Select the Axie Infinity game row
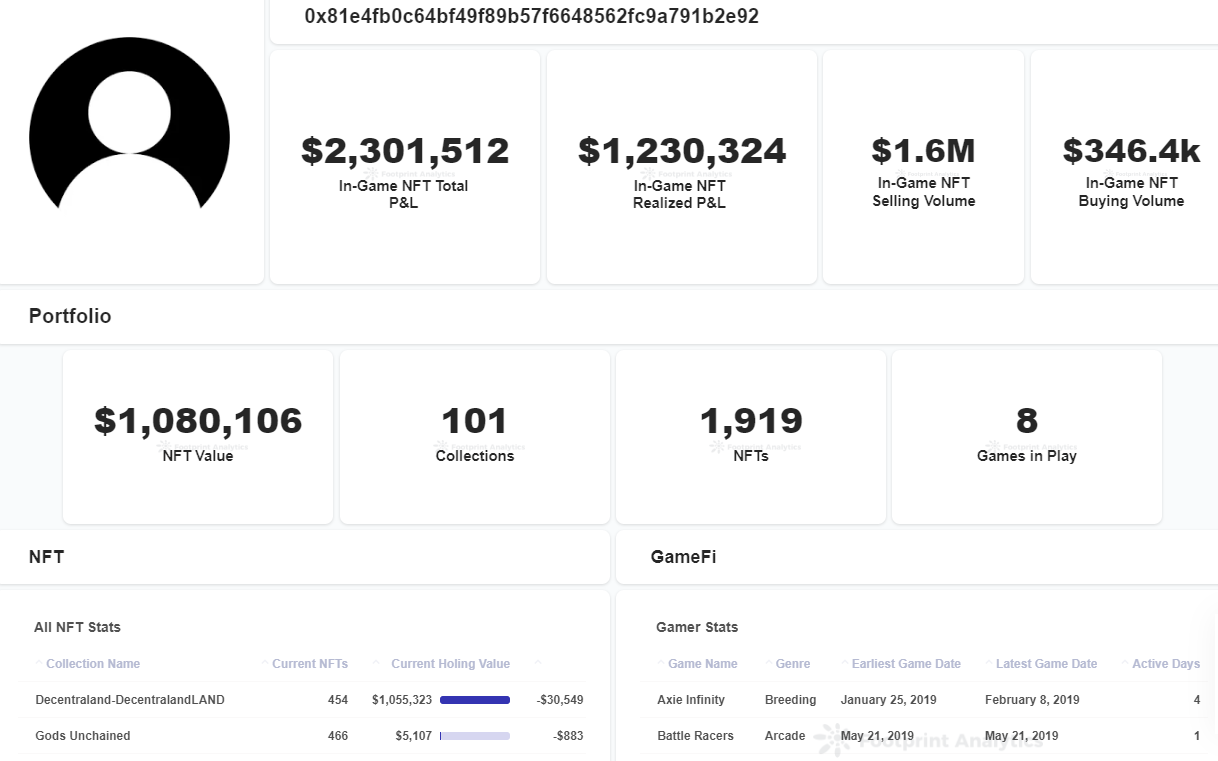The image size is (1218, 761). point(690,699)
